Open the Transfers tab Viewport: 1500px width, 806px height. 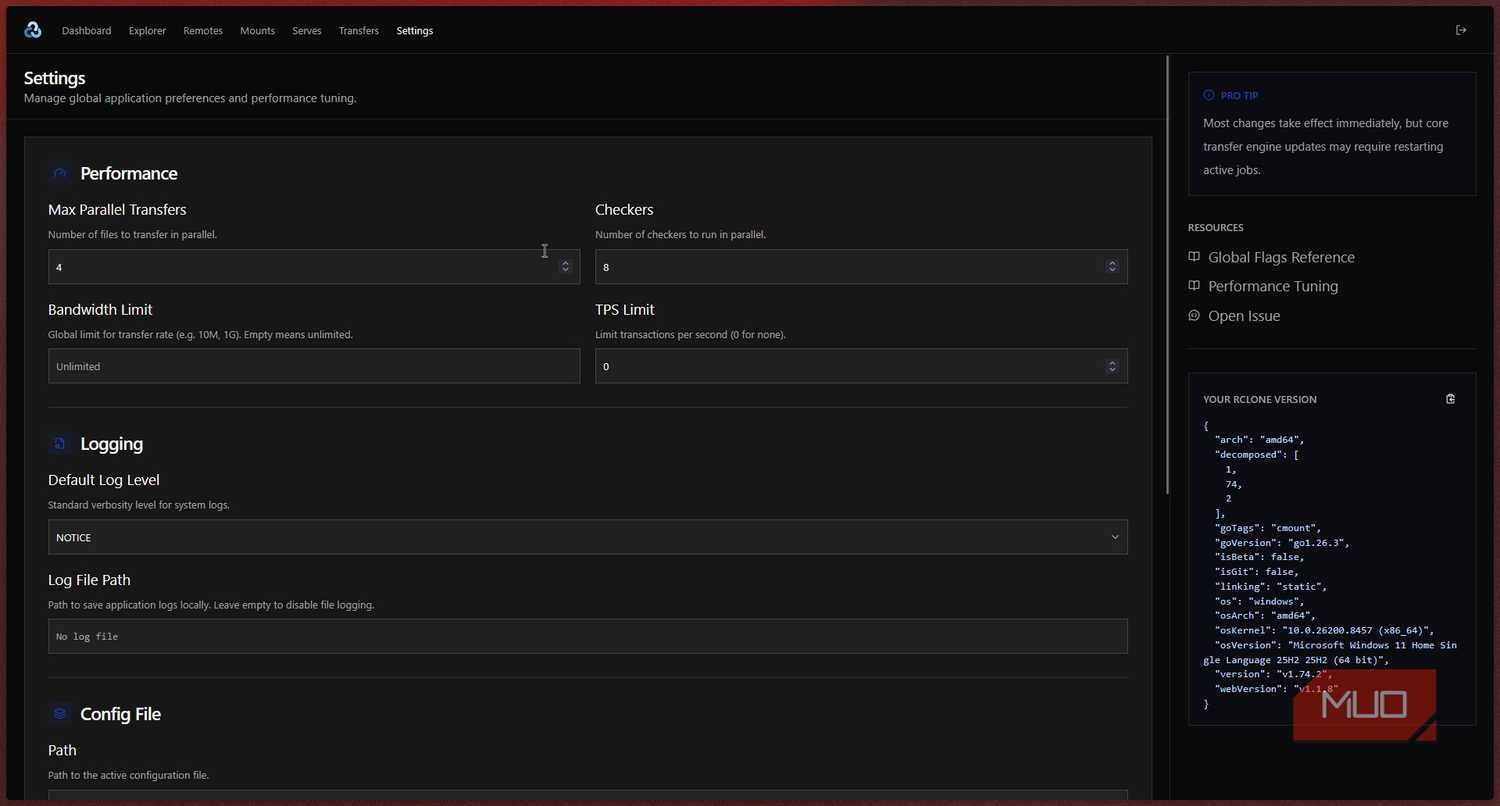[359, 31]
